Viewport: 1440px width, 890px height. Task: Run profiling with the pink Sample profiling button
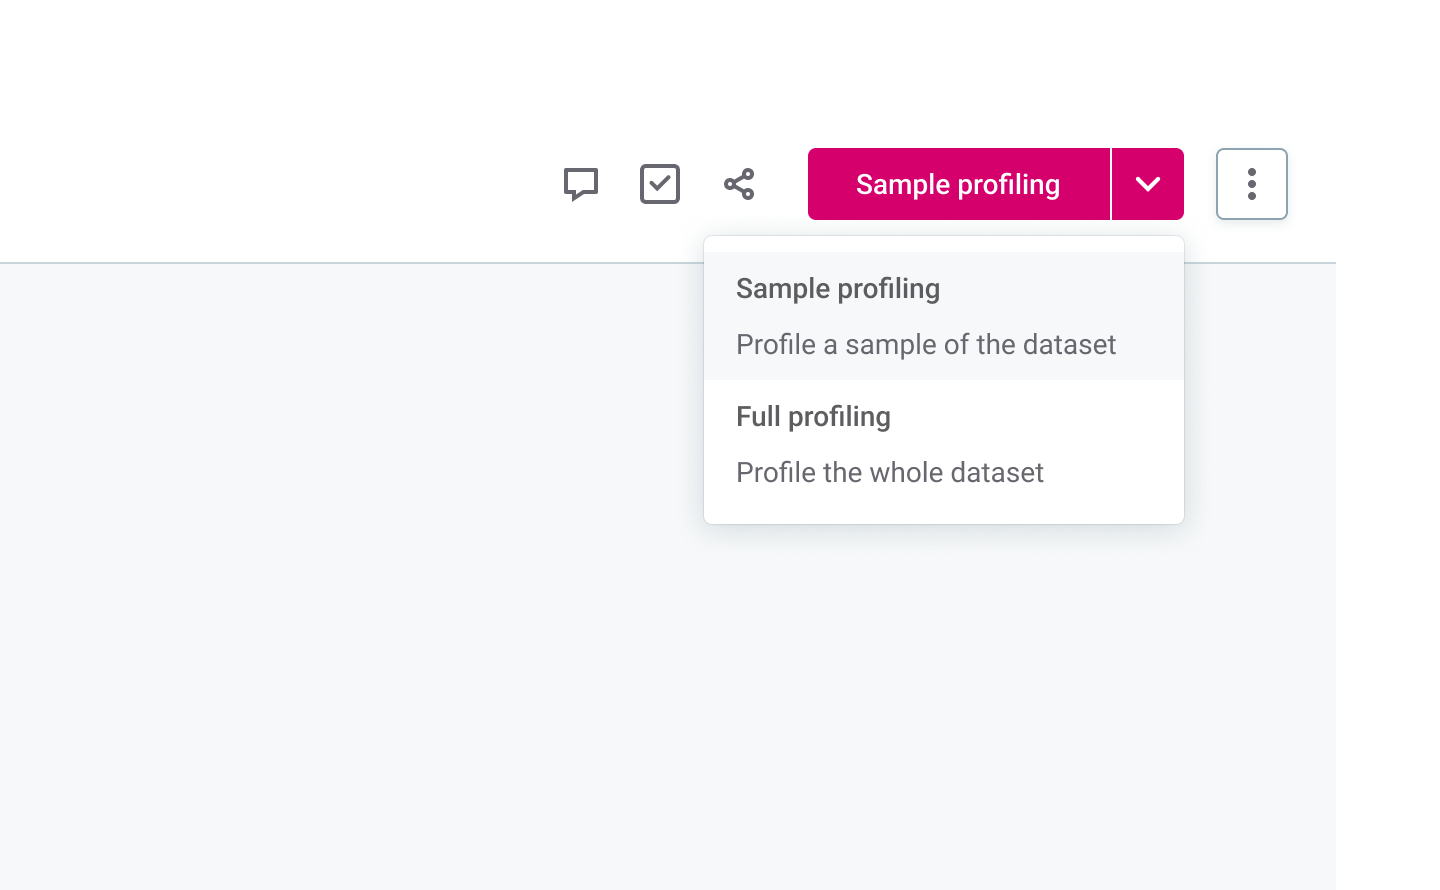pos(958,184)
